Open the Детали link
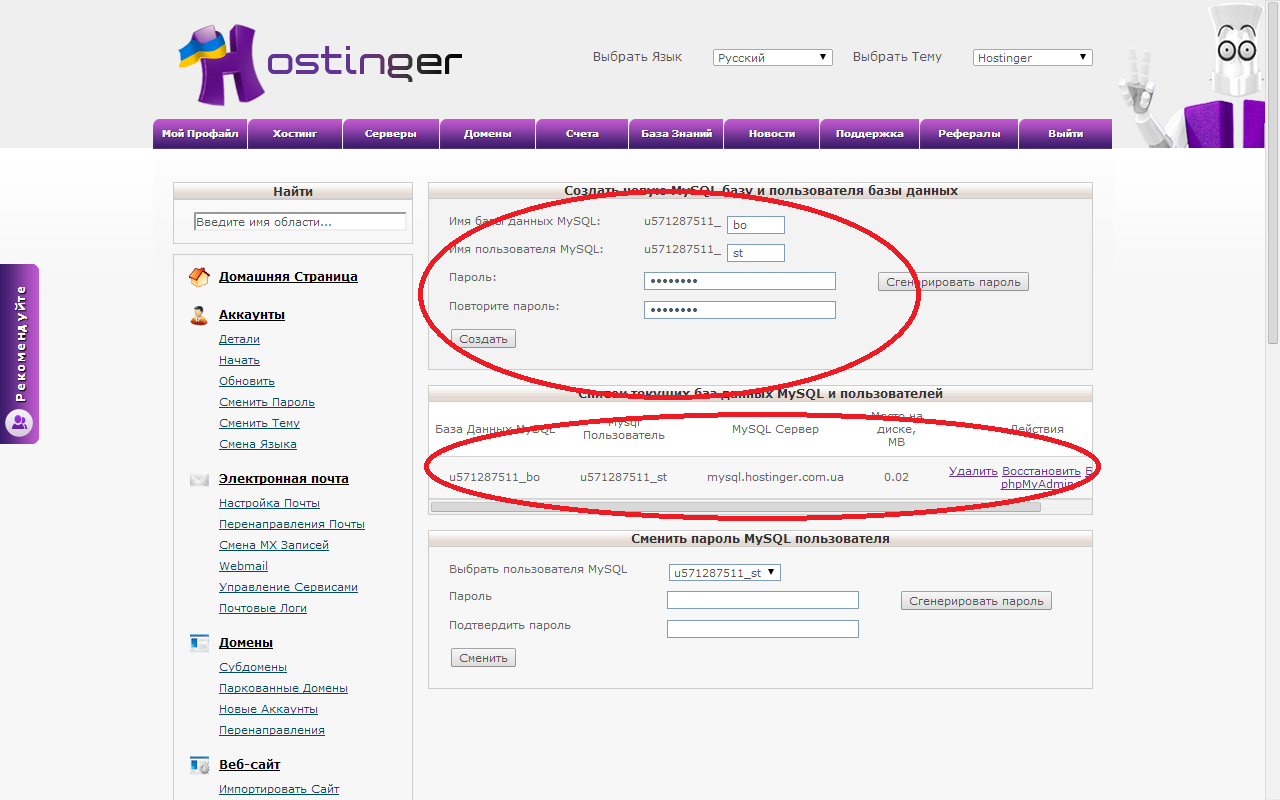Screen dimensions: 1280x800 click(239, 339)
